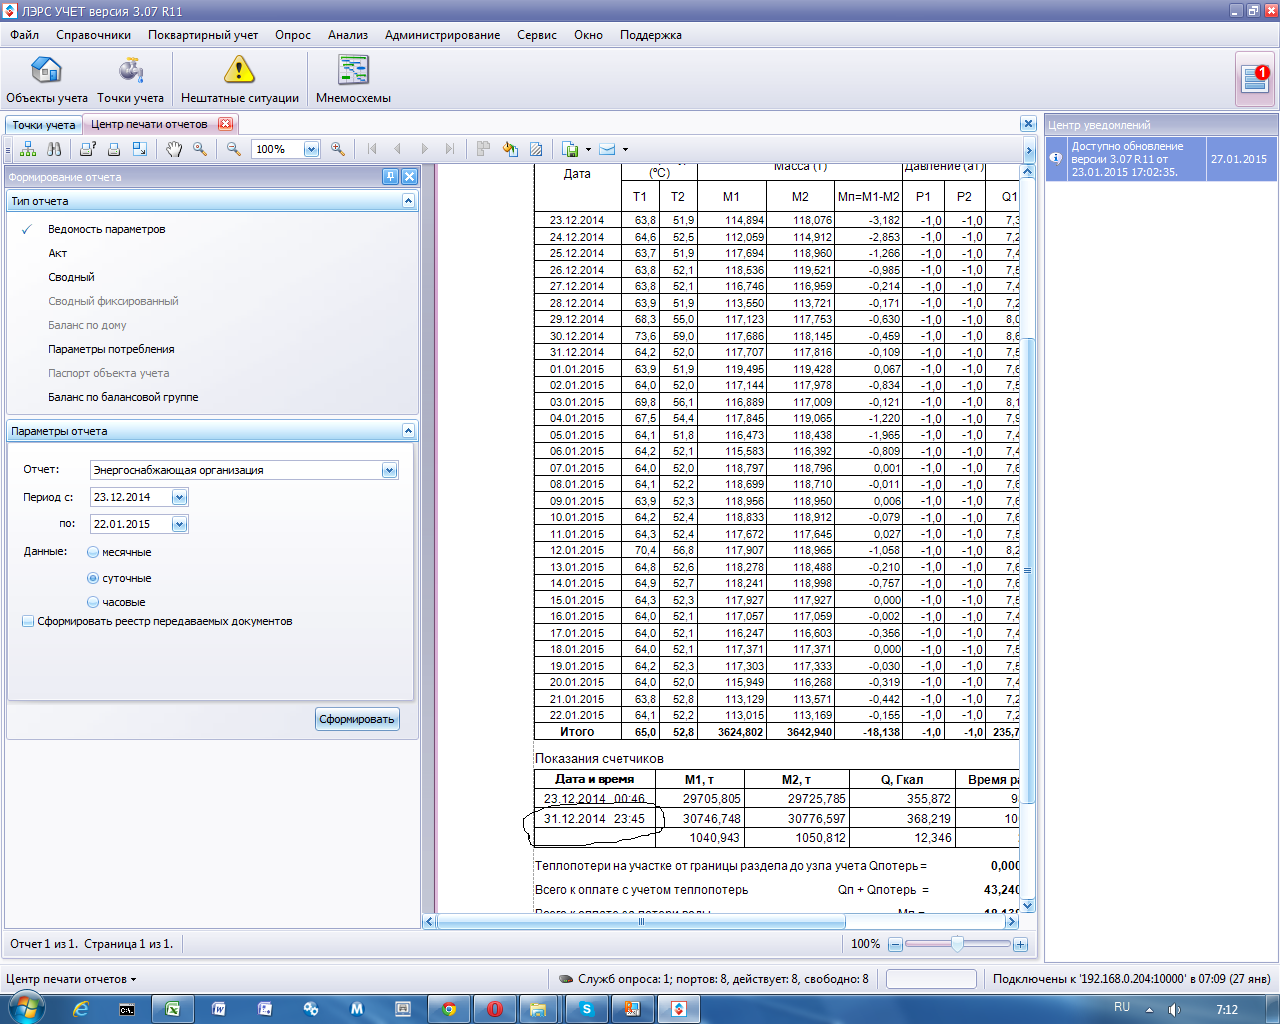Open the 100% zoom level dropdown
Image resolution: width=1280 pixels, height=1024 pixels.
[x=311, y=149]
